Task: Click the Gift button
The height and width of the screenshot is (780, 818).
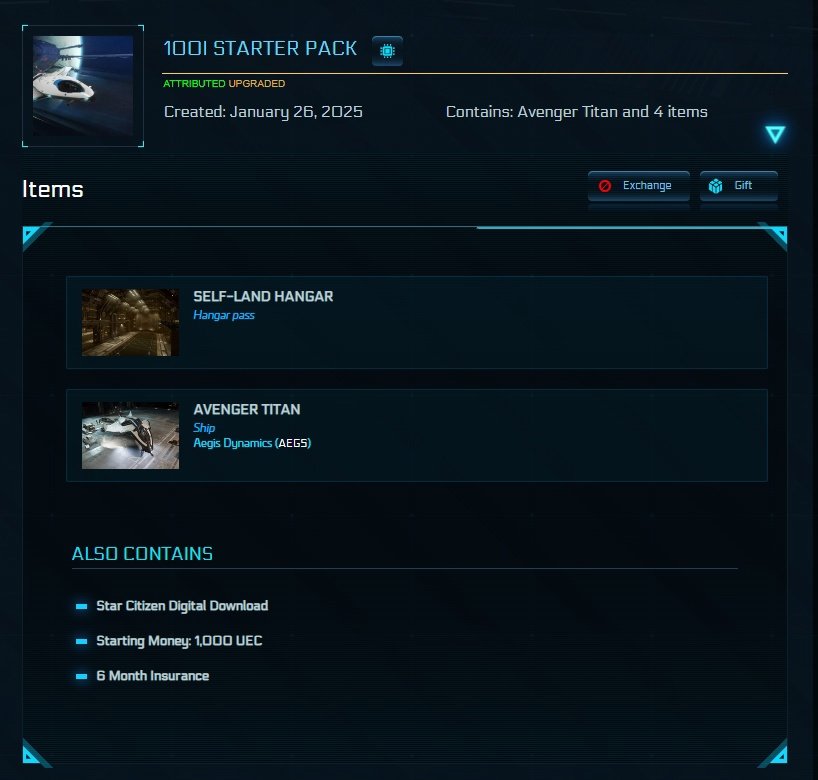Action: coord(738,186)
